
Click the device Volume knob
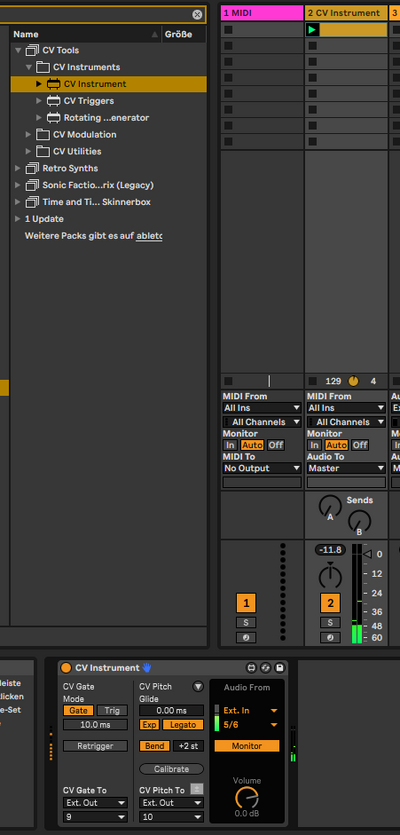(247, 798)
